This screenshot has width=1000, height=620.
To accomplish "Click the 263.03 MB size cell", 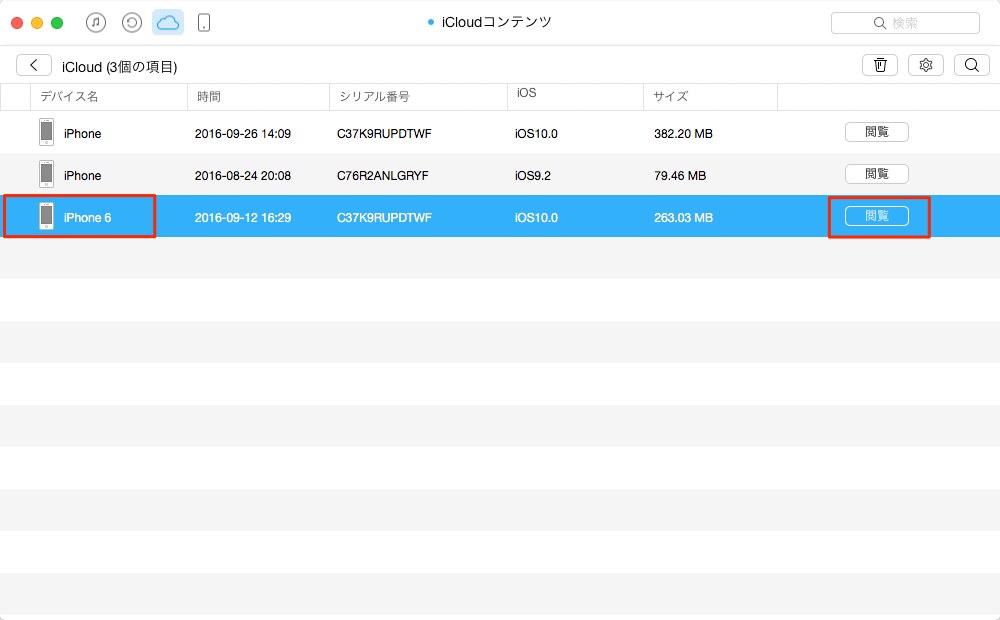I will click(683, 218).
